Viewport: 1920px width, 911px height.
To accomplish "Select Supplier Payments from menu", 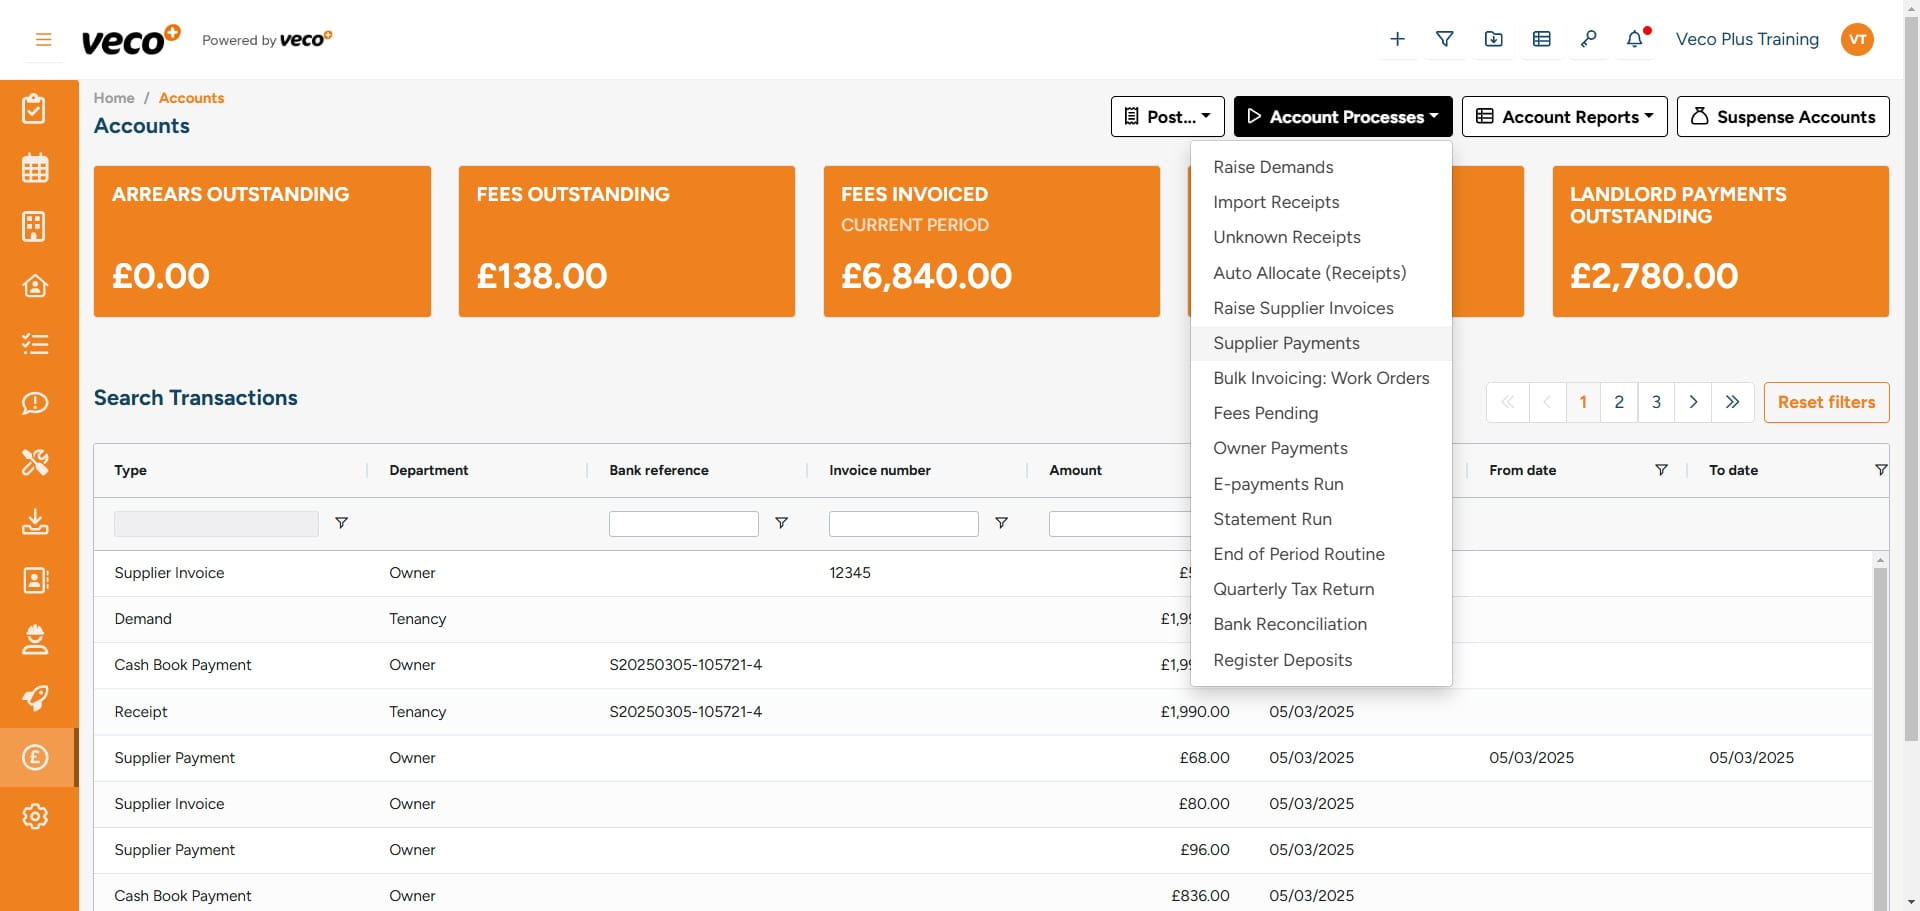I will pos(1286,343).
